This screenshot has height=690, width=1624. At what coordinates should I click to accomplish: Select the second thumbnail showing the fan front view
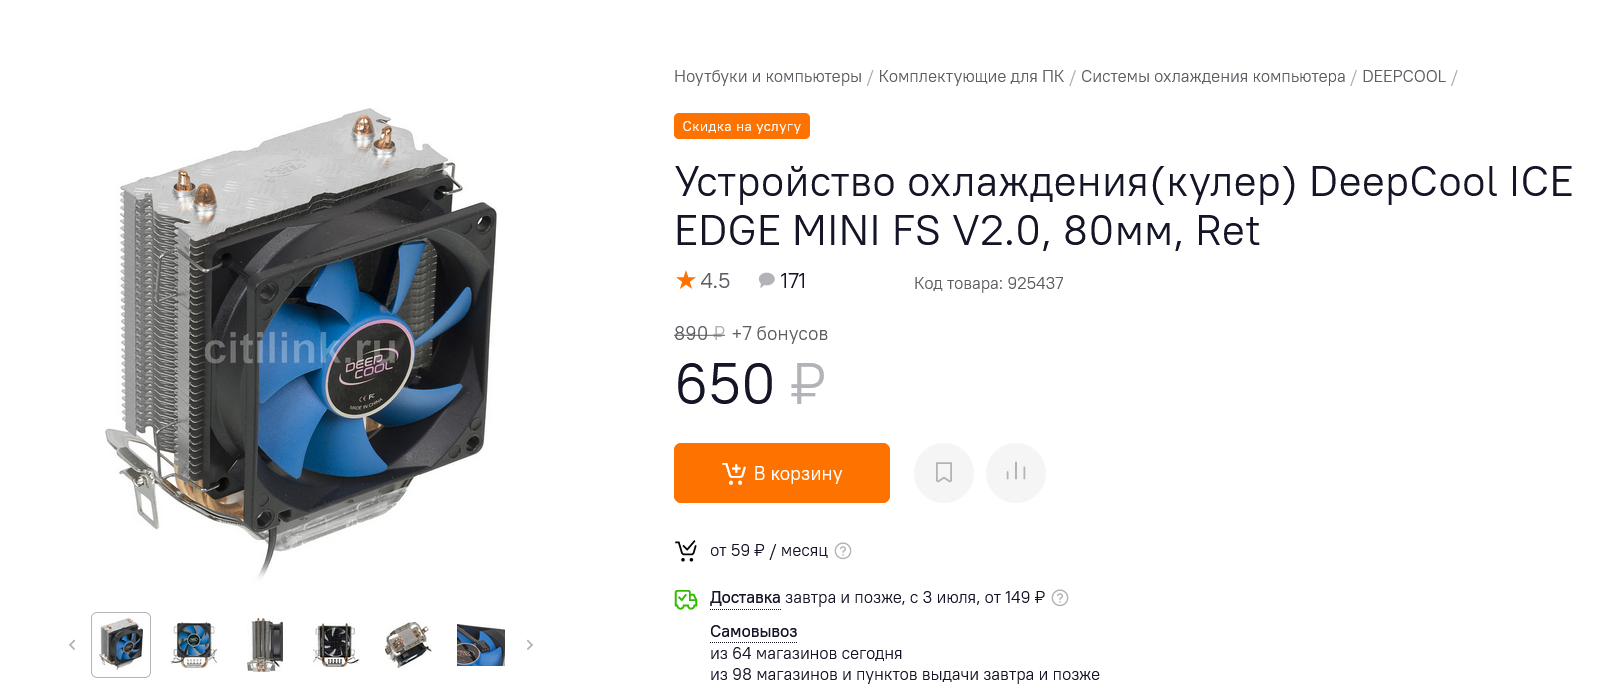click(x=193, y=645)
